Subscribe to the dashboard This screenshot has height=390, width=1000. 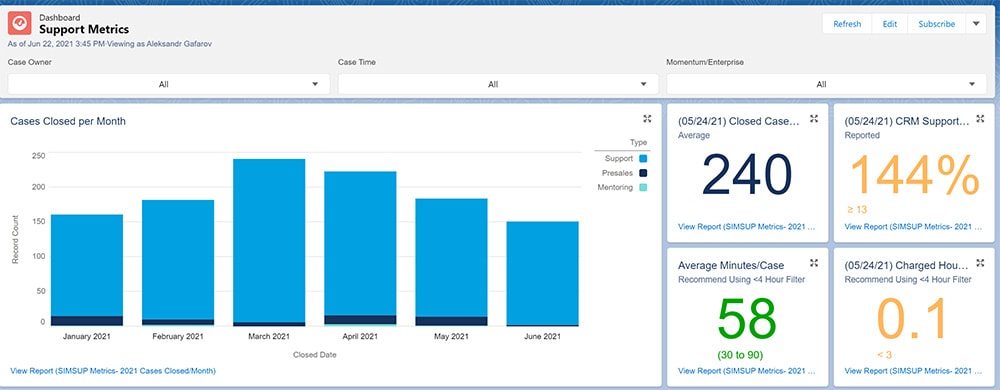(x=936, y=24)
